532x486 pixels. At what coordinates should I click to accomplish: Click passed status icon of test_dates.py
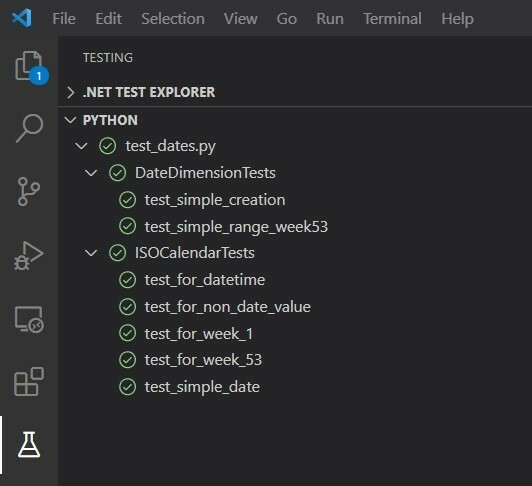(x=108, y=146)
